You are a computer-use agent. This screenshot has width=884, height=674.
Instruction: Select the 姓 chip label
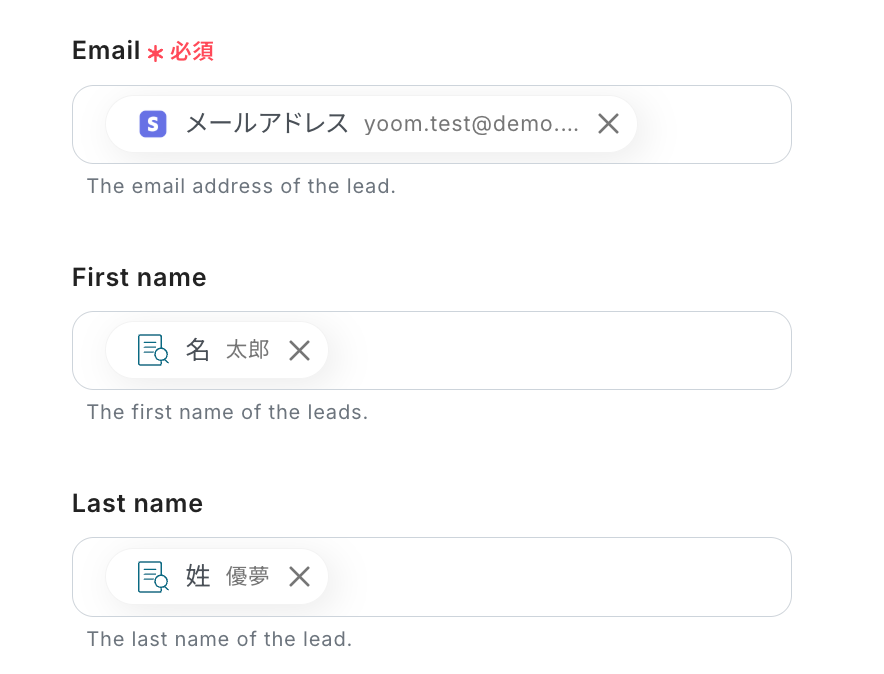[x=198, y=576]
